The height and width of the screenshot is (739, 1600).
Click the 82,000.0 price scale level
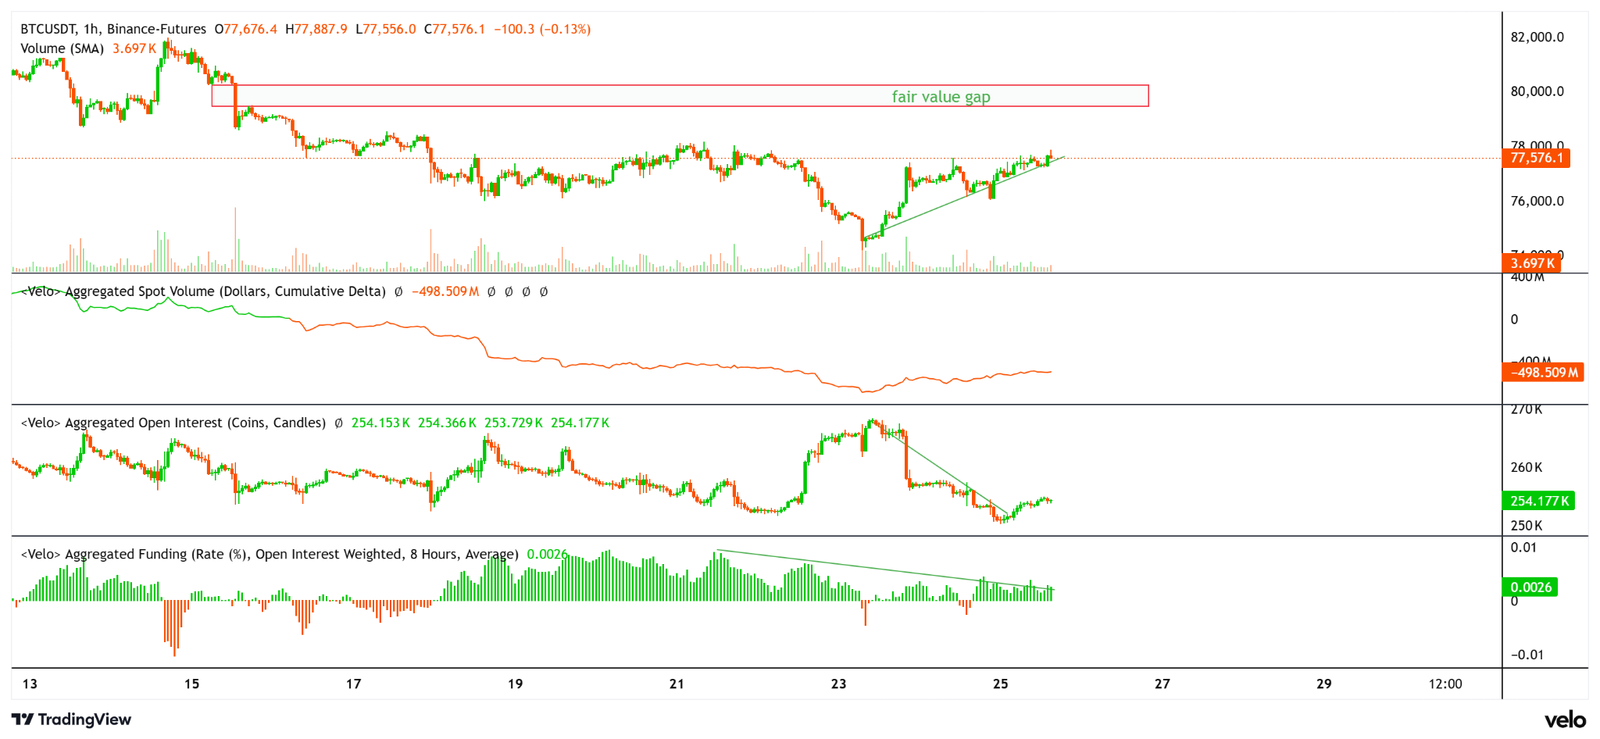(x=1537, y=37)
